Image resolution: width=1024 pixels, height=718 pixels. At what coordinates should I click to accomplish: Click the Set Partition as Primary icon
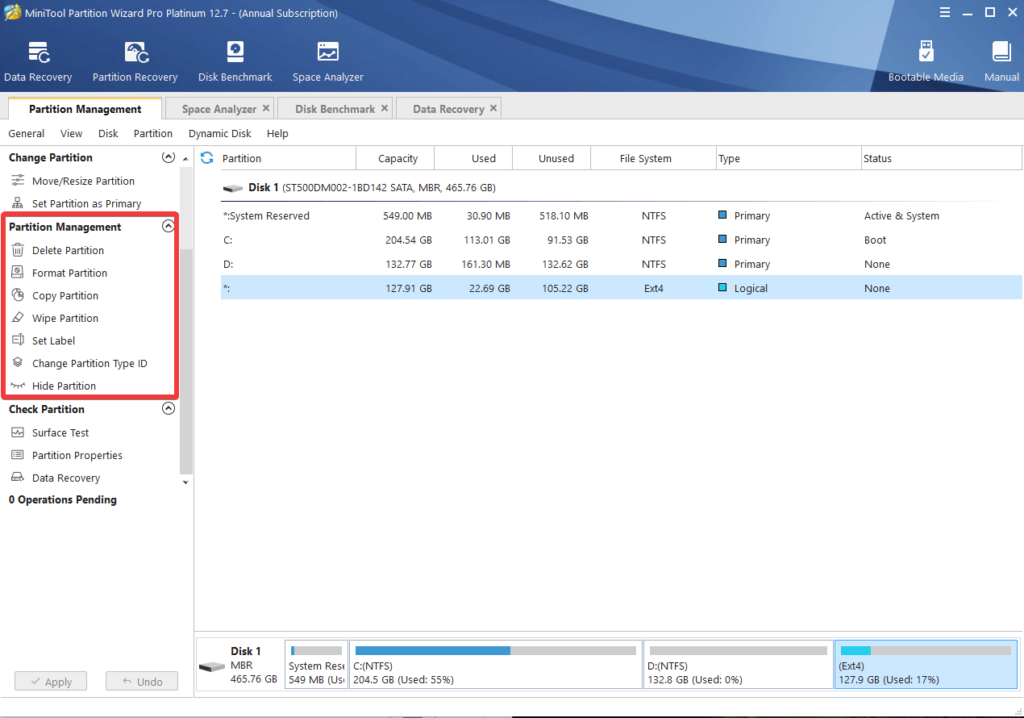[18, 203]
